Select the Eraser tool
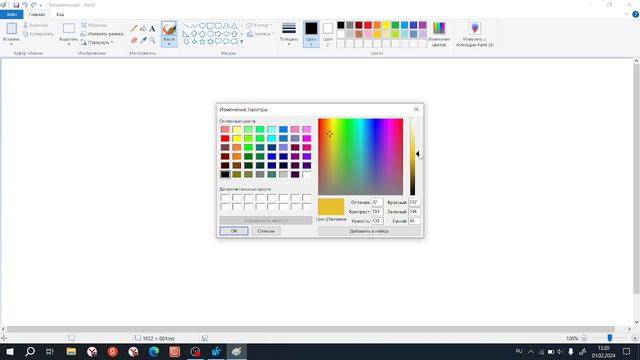The height and width of the screenshot is (360, 640). click(x=134, y=40)
